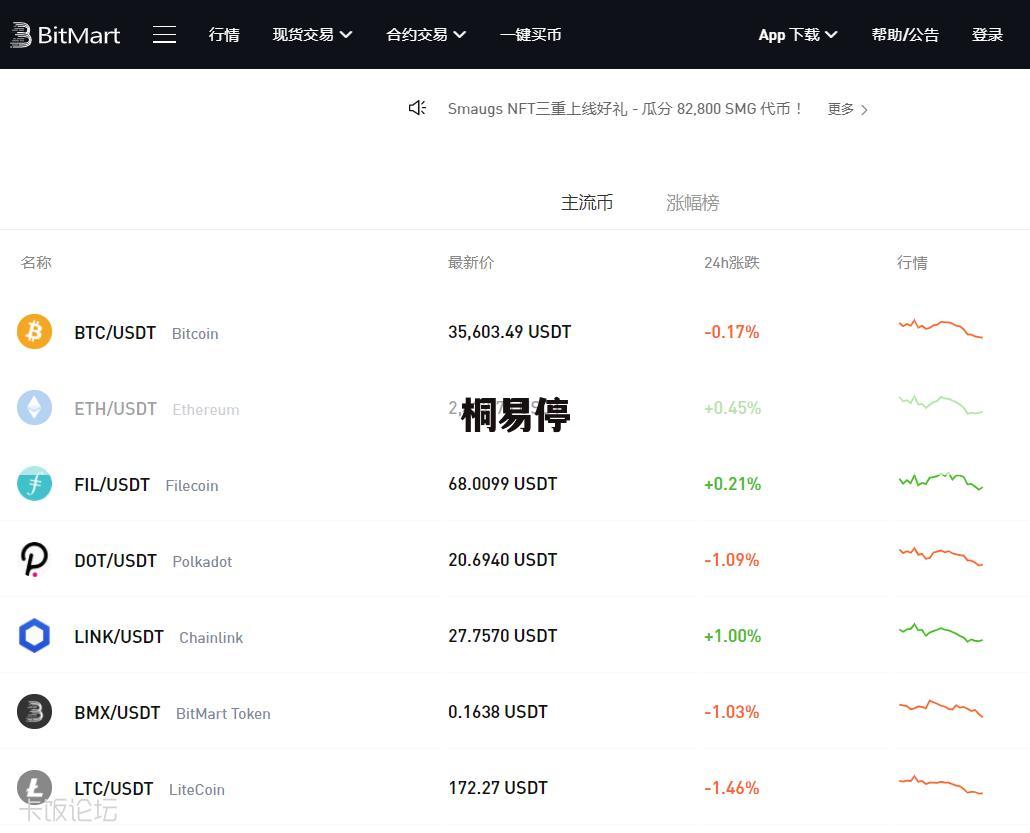Screen dimensions: 1030x833
Task: Click the 0.1638 USDT price
Action: [x=498, y=712]
